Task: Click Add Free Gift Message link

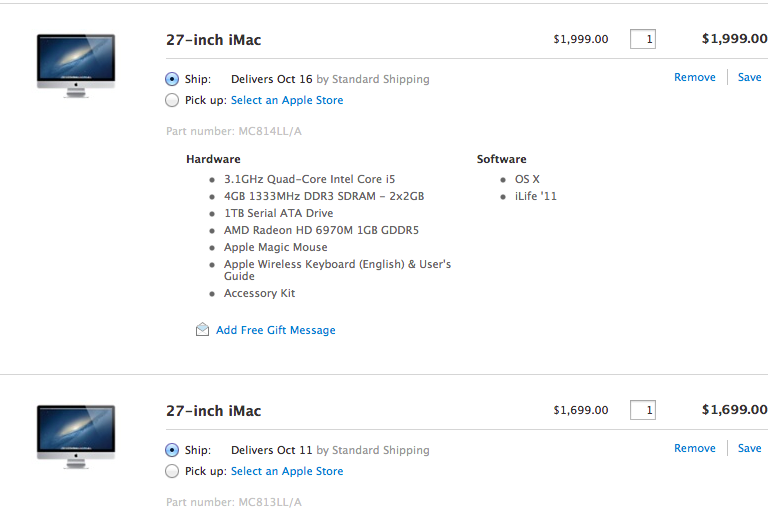Action: 276,330
